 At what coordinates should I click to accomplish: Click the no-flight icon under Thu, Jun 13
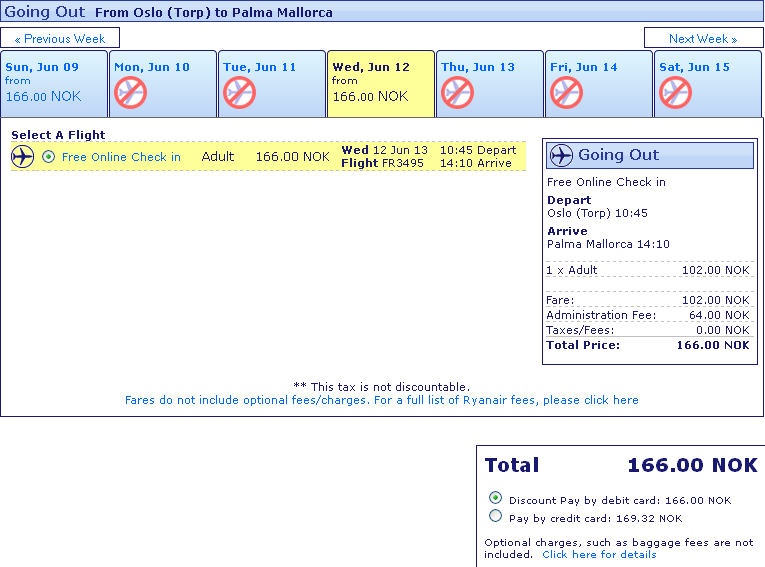(458, 93)
